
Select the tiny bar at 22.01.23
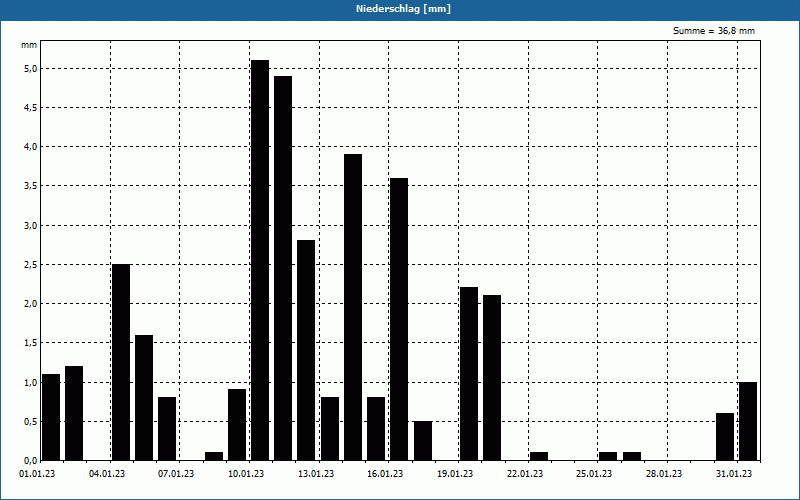(x=539, y=456)
